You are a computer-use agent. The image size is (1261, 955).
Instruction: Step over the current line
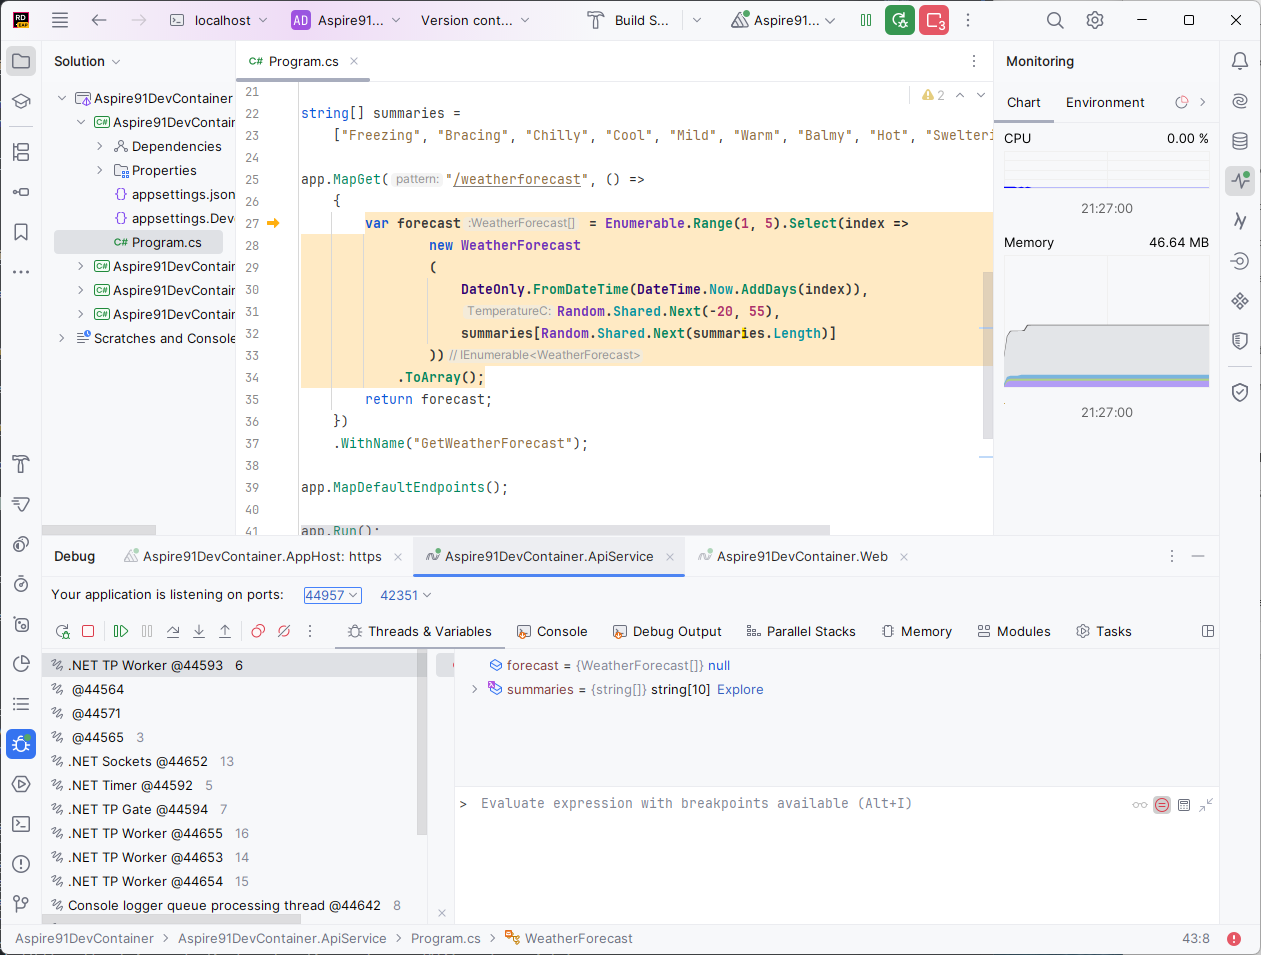tap(173, 631)
